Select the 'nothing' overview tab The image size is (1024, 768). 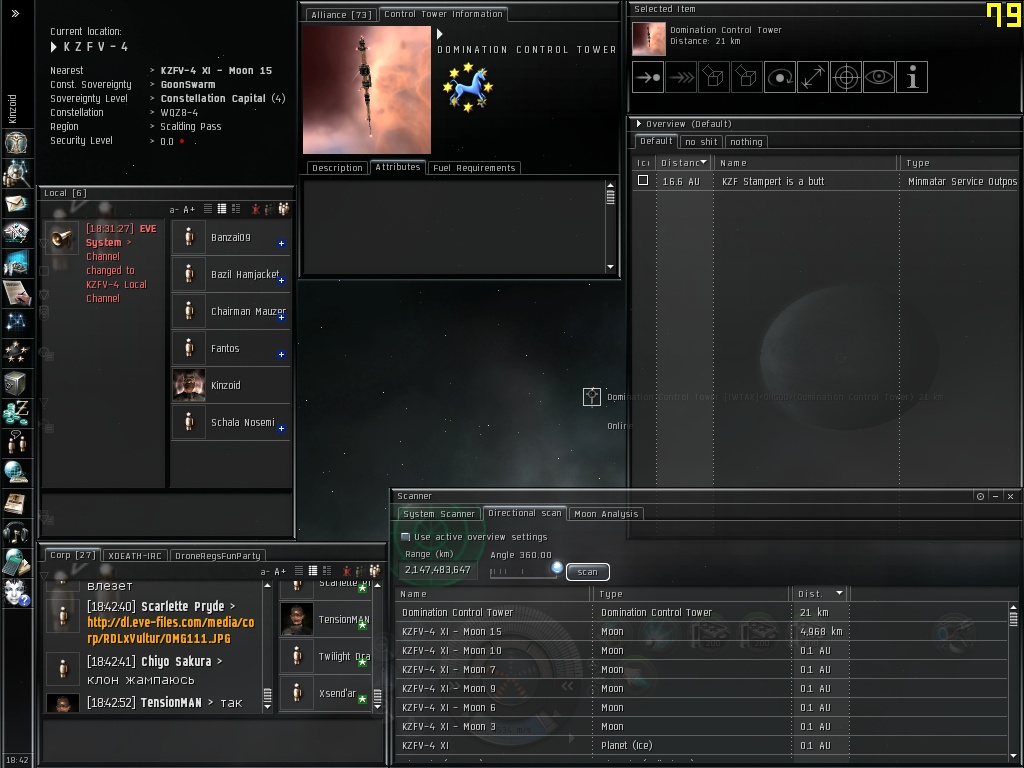pos(746,142)
